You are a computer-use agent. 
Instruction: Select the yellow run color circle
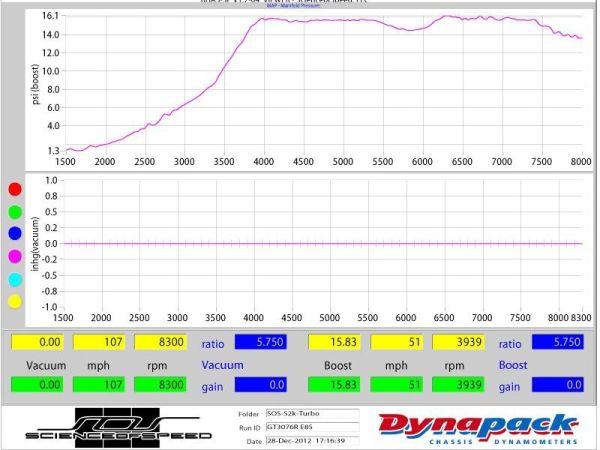tap(15, 302)
